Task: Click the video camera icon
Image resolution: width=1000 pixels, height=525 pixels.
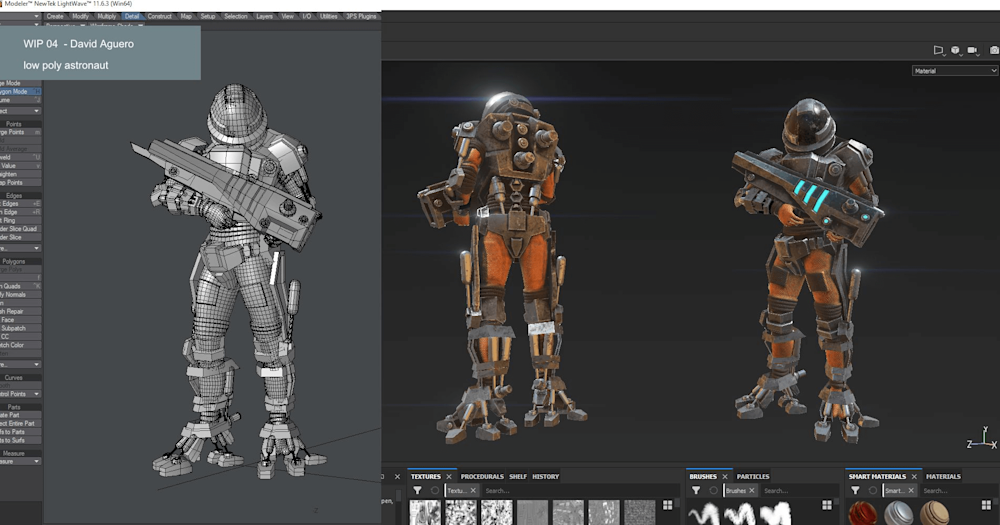Action: click(973, 50)
